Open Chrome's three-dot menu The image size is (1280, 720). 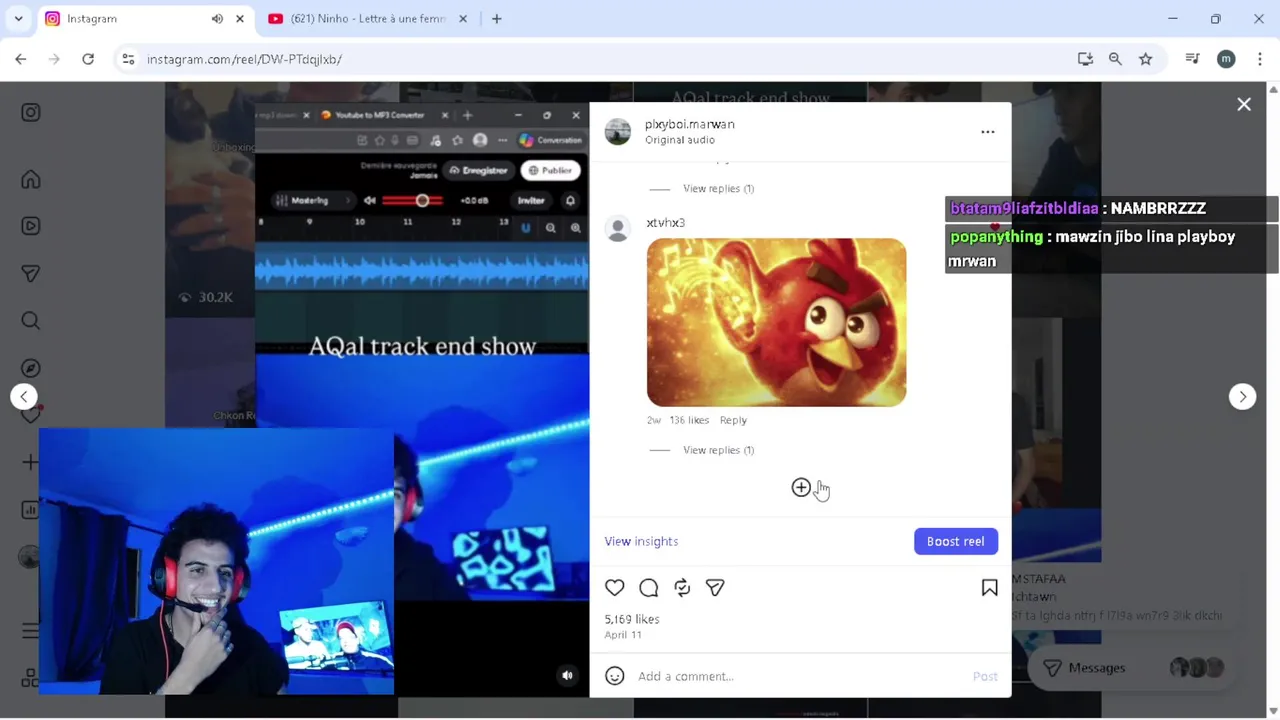(x=1260, y=59)
